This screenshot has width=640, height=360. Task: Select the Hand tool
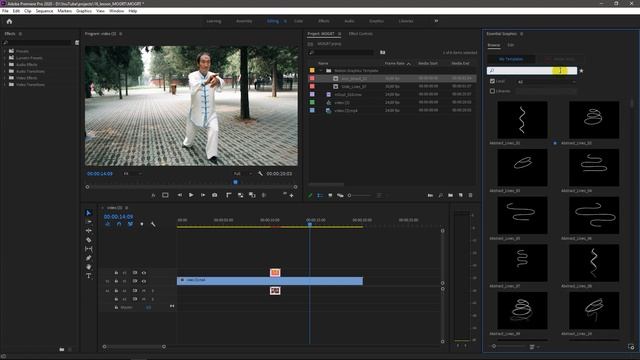tap(89, 267)
